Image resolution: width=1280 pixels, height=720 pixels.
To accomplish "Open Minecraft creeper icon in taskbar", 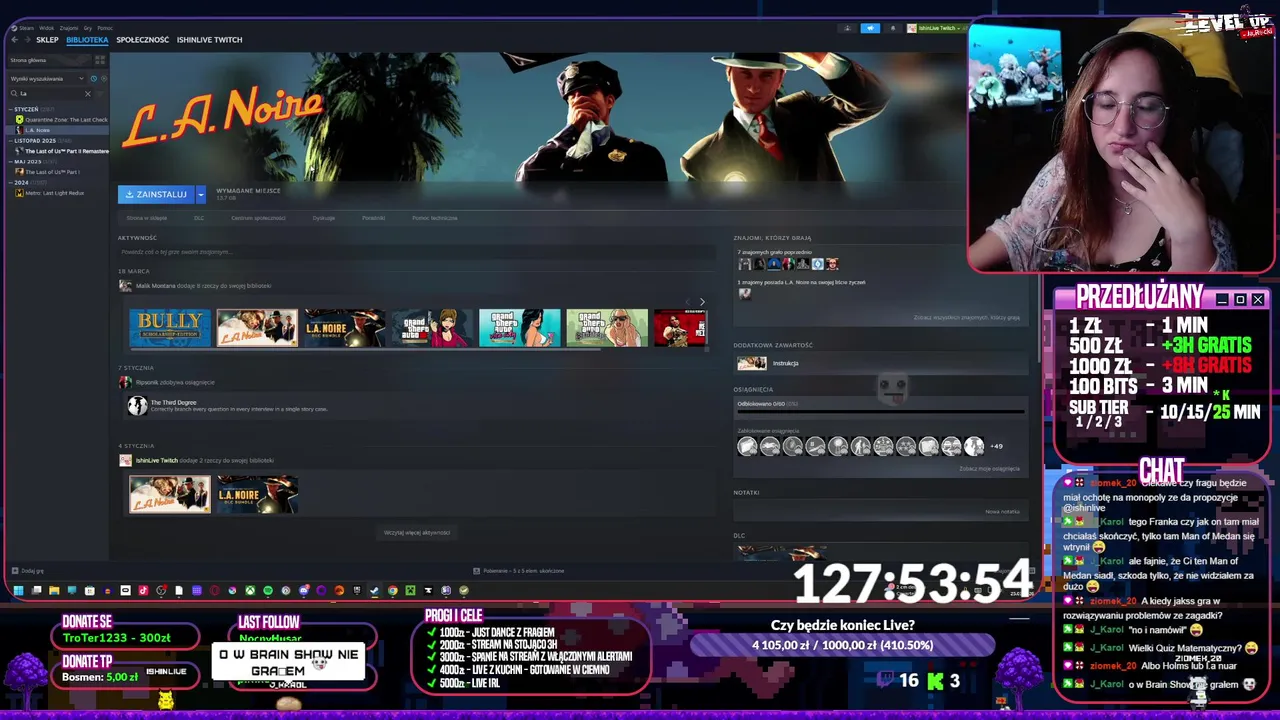I will click(410, 590).
